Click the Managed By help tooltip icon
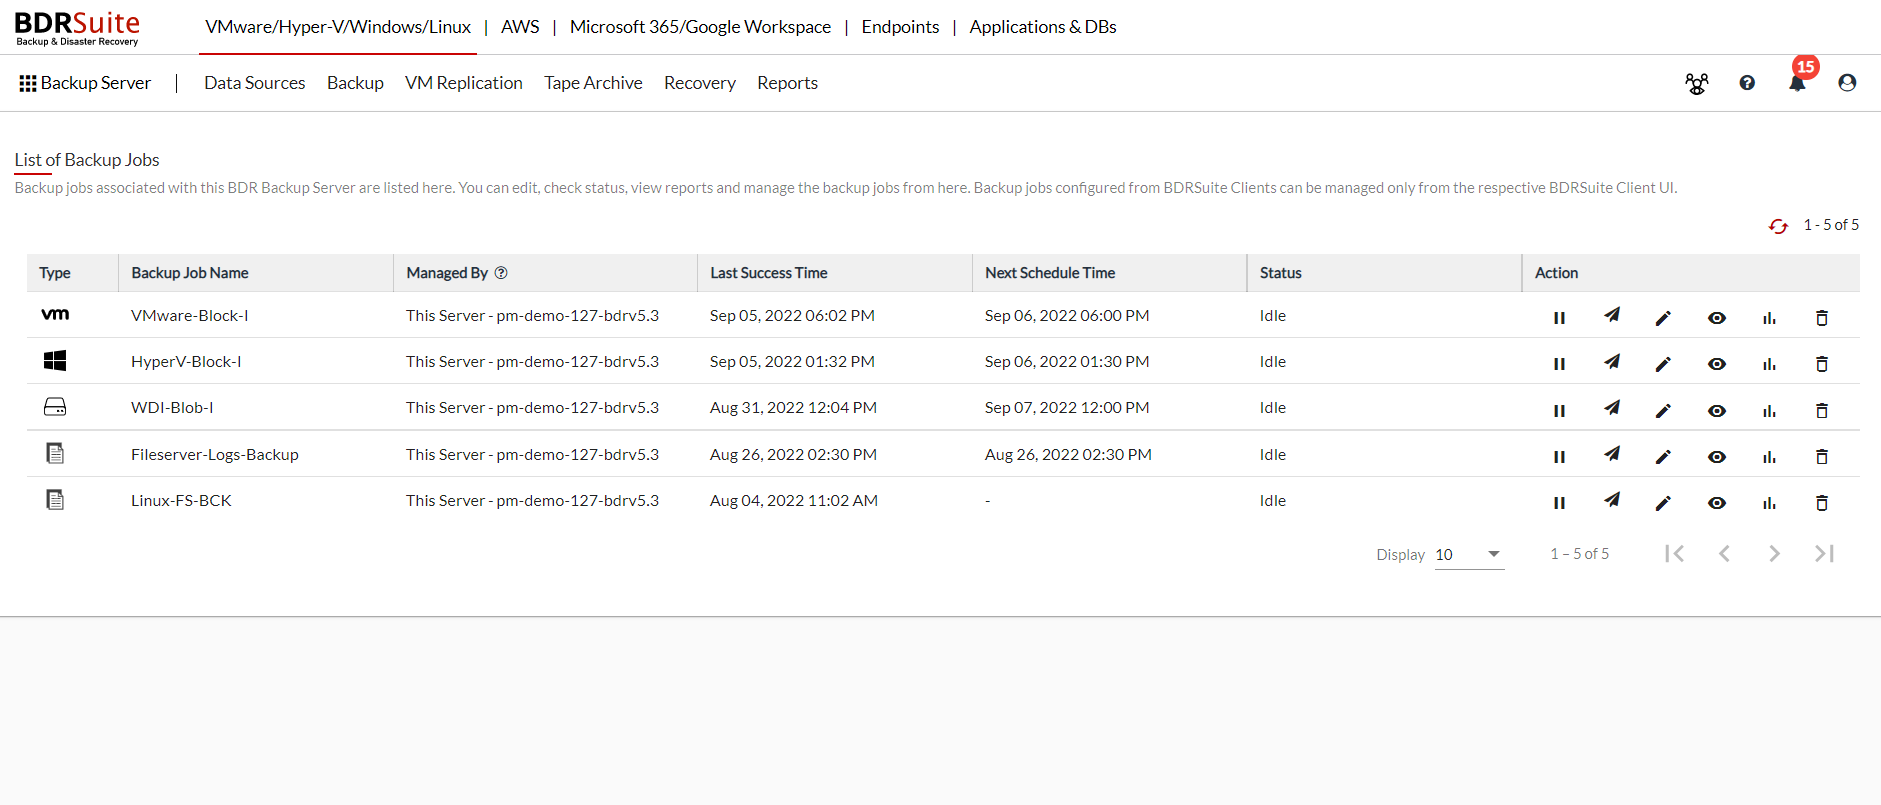The image size is (1881, 805). click(501, 273)
